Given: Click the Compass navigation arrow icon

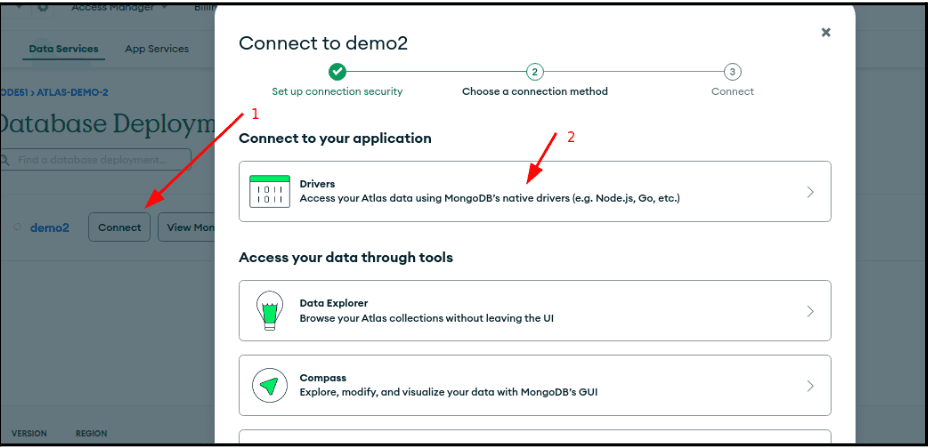Looking at the screenshot, I should click(x=269, y=385).
